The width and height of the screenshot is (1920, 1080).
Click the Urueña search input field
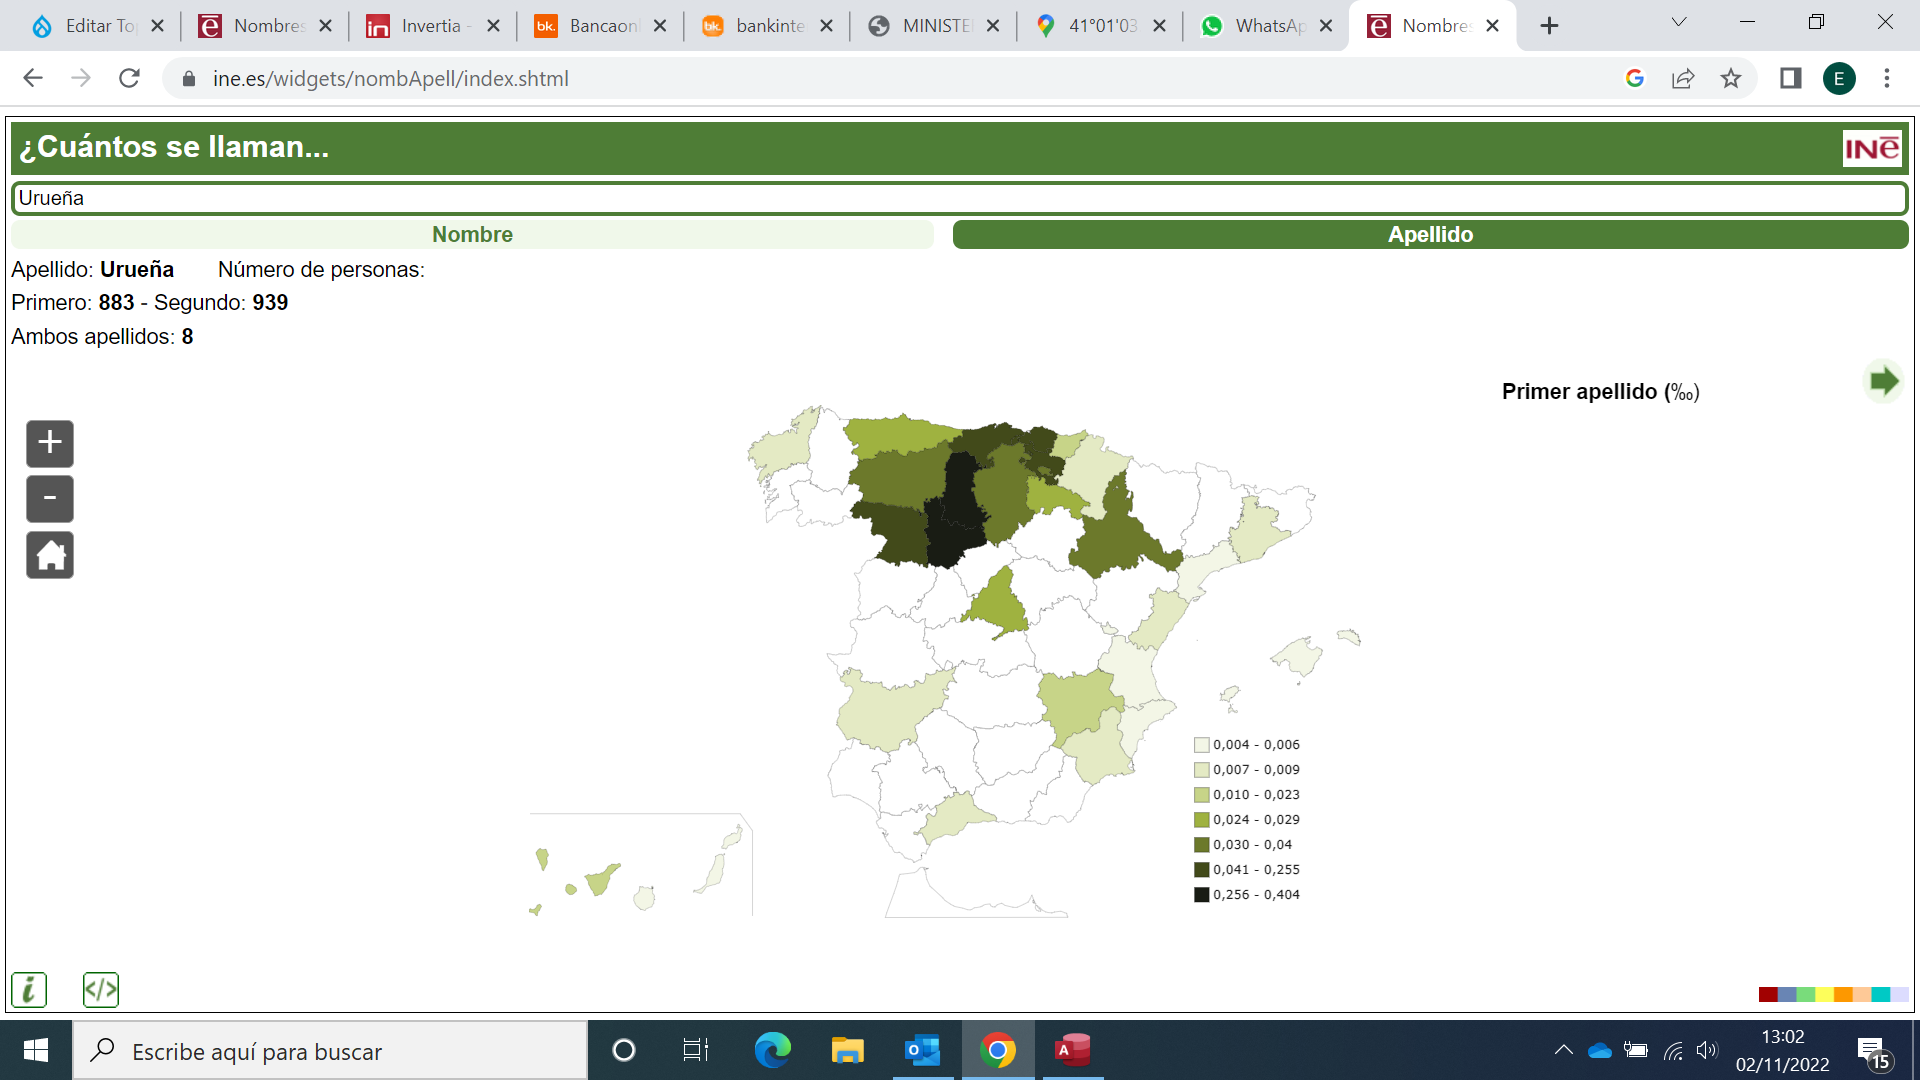point(958,198)
